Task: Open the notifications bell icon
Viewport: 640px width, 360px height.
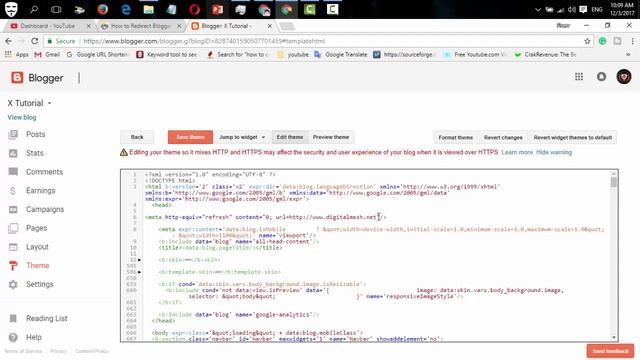Action: point(601,77)
